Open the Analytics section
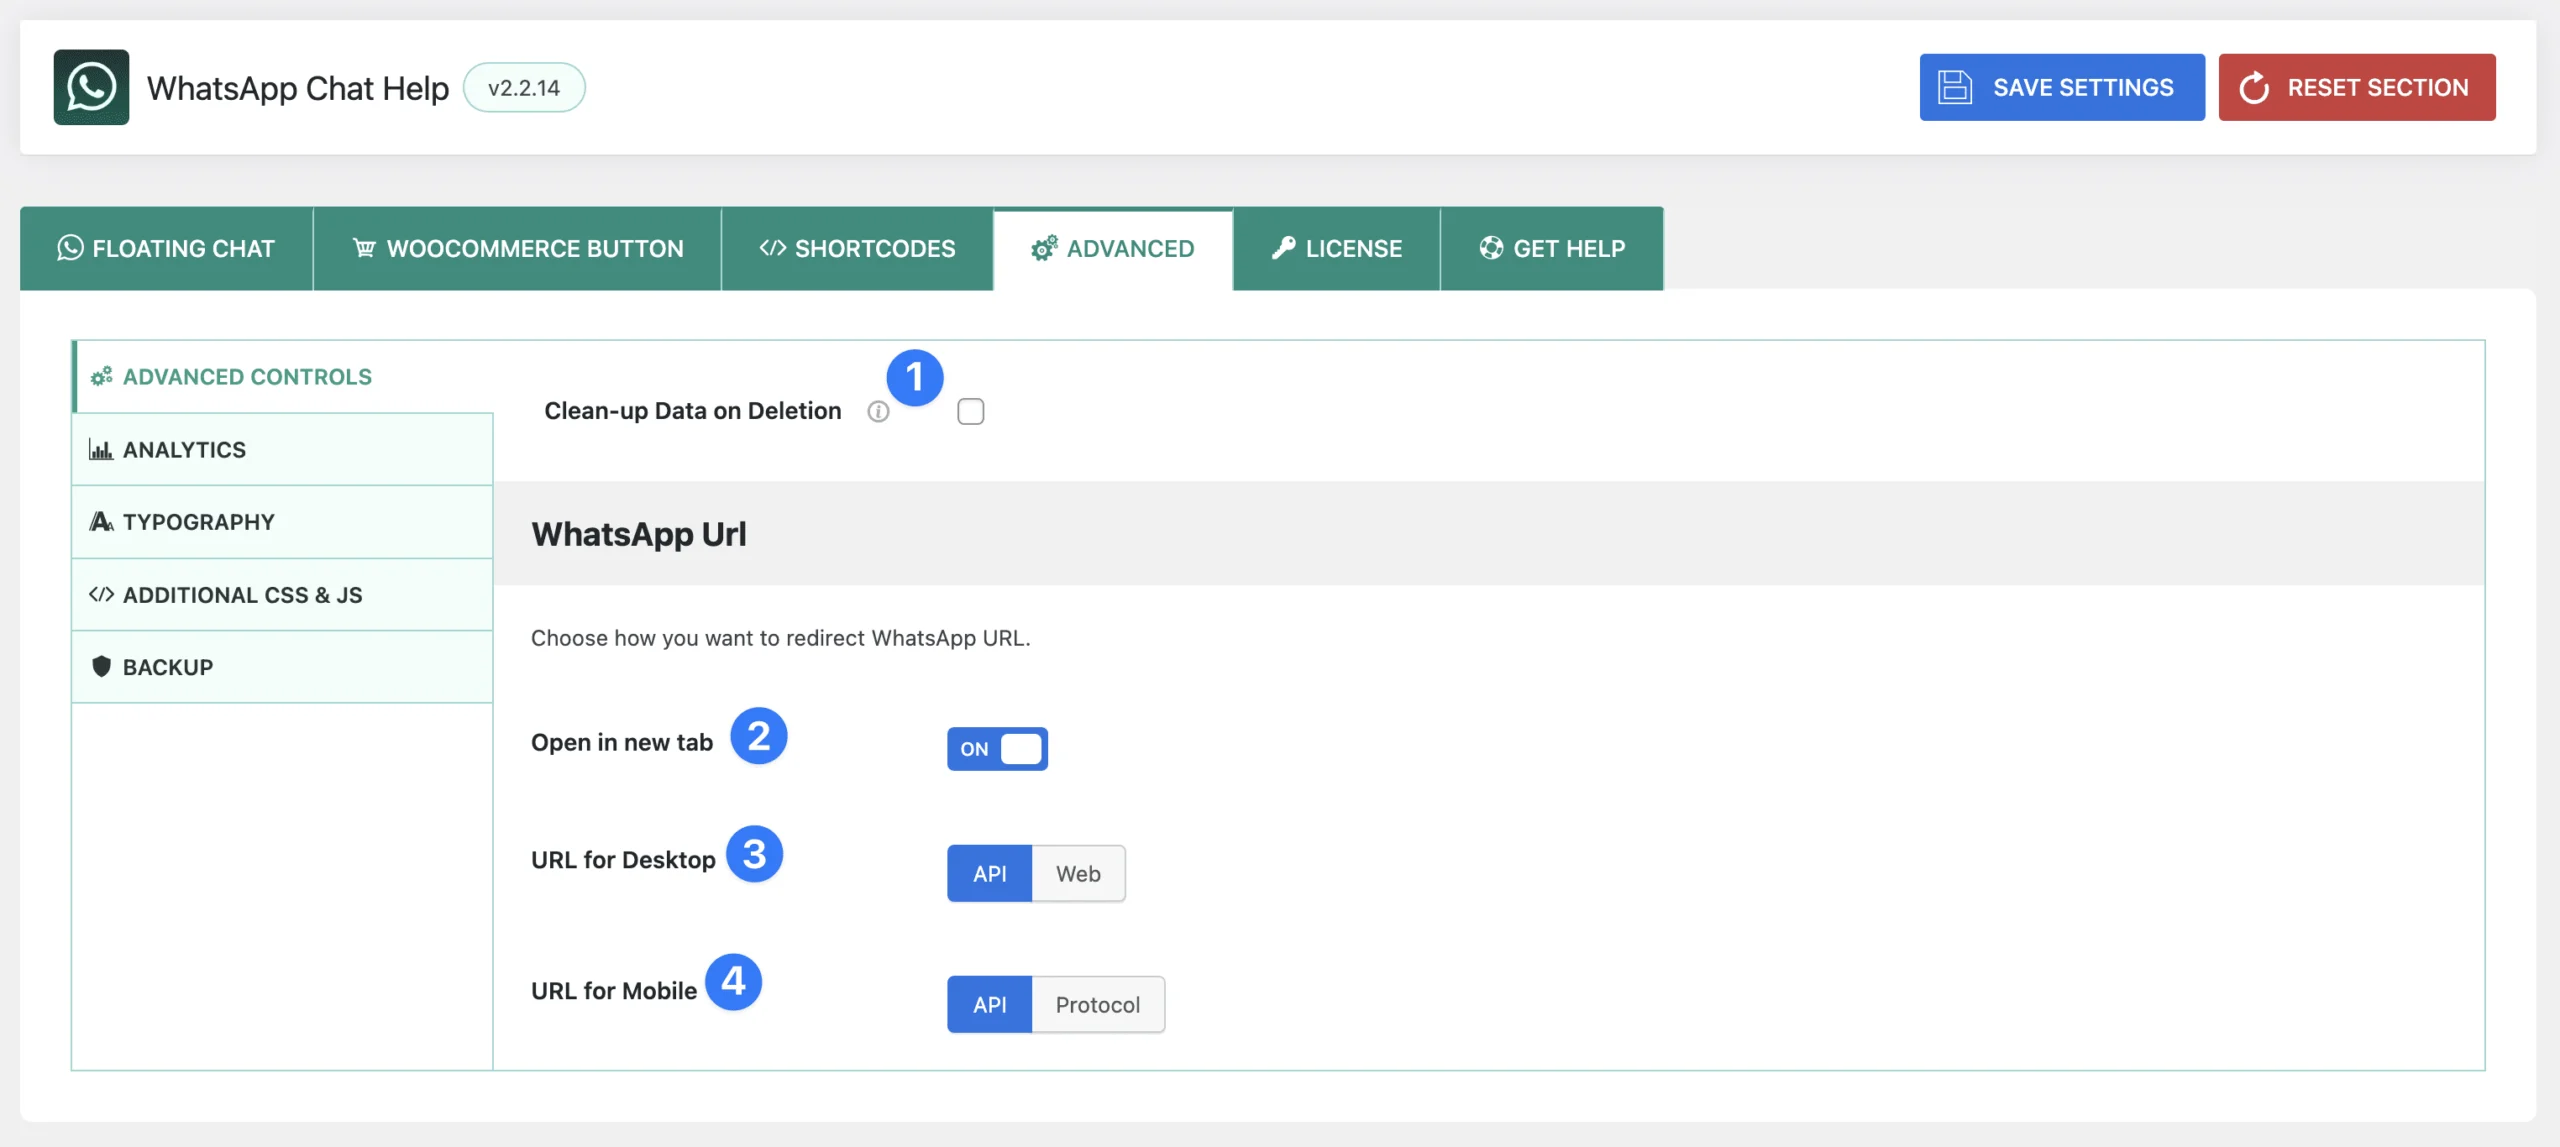Image resolution: width=2560 pixels, height=1147 pixels. tap(283, 450)
